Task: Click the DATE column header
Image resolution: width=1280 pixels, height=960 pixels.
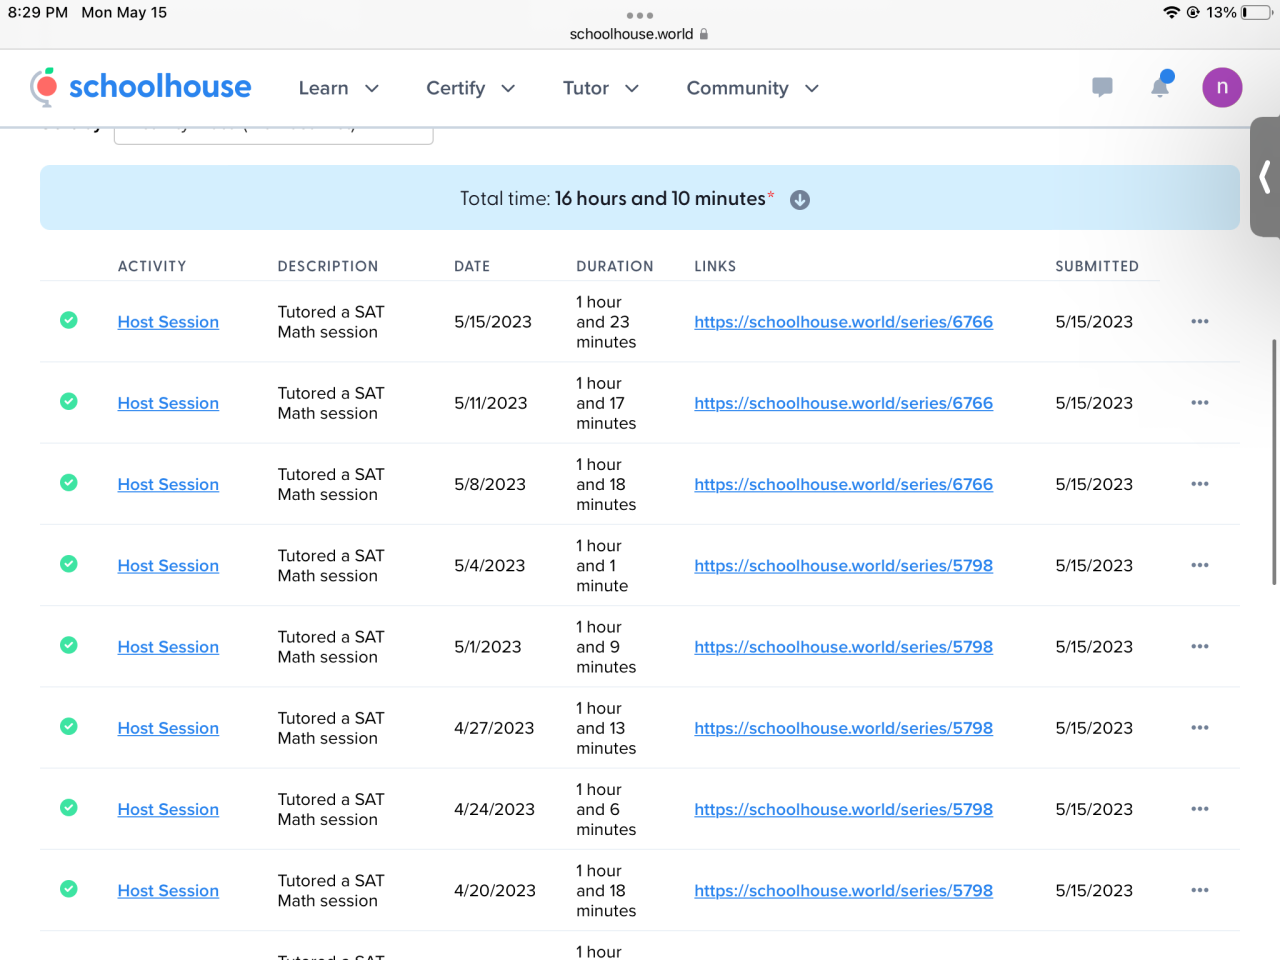Action: (x=472, y=266)
